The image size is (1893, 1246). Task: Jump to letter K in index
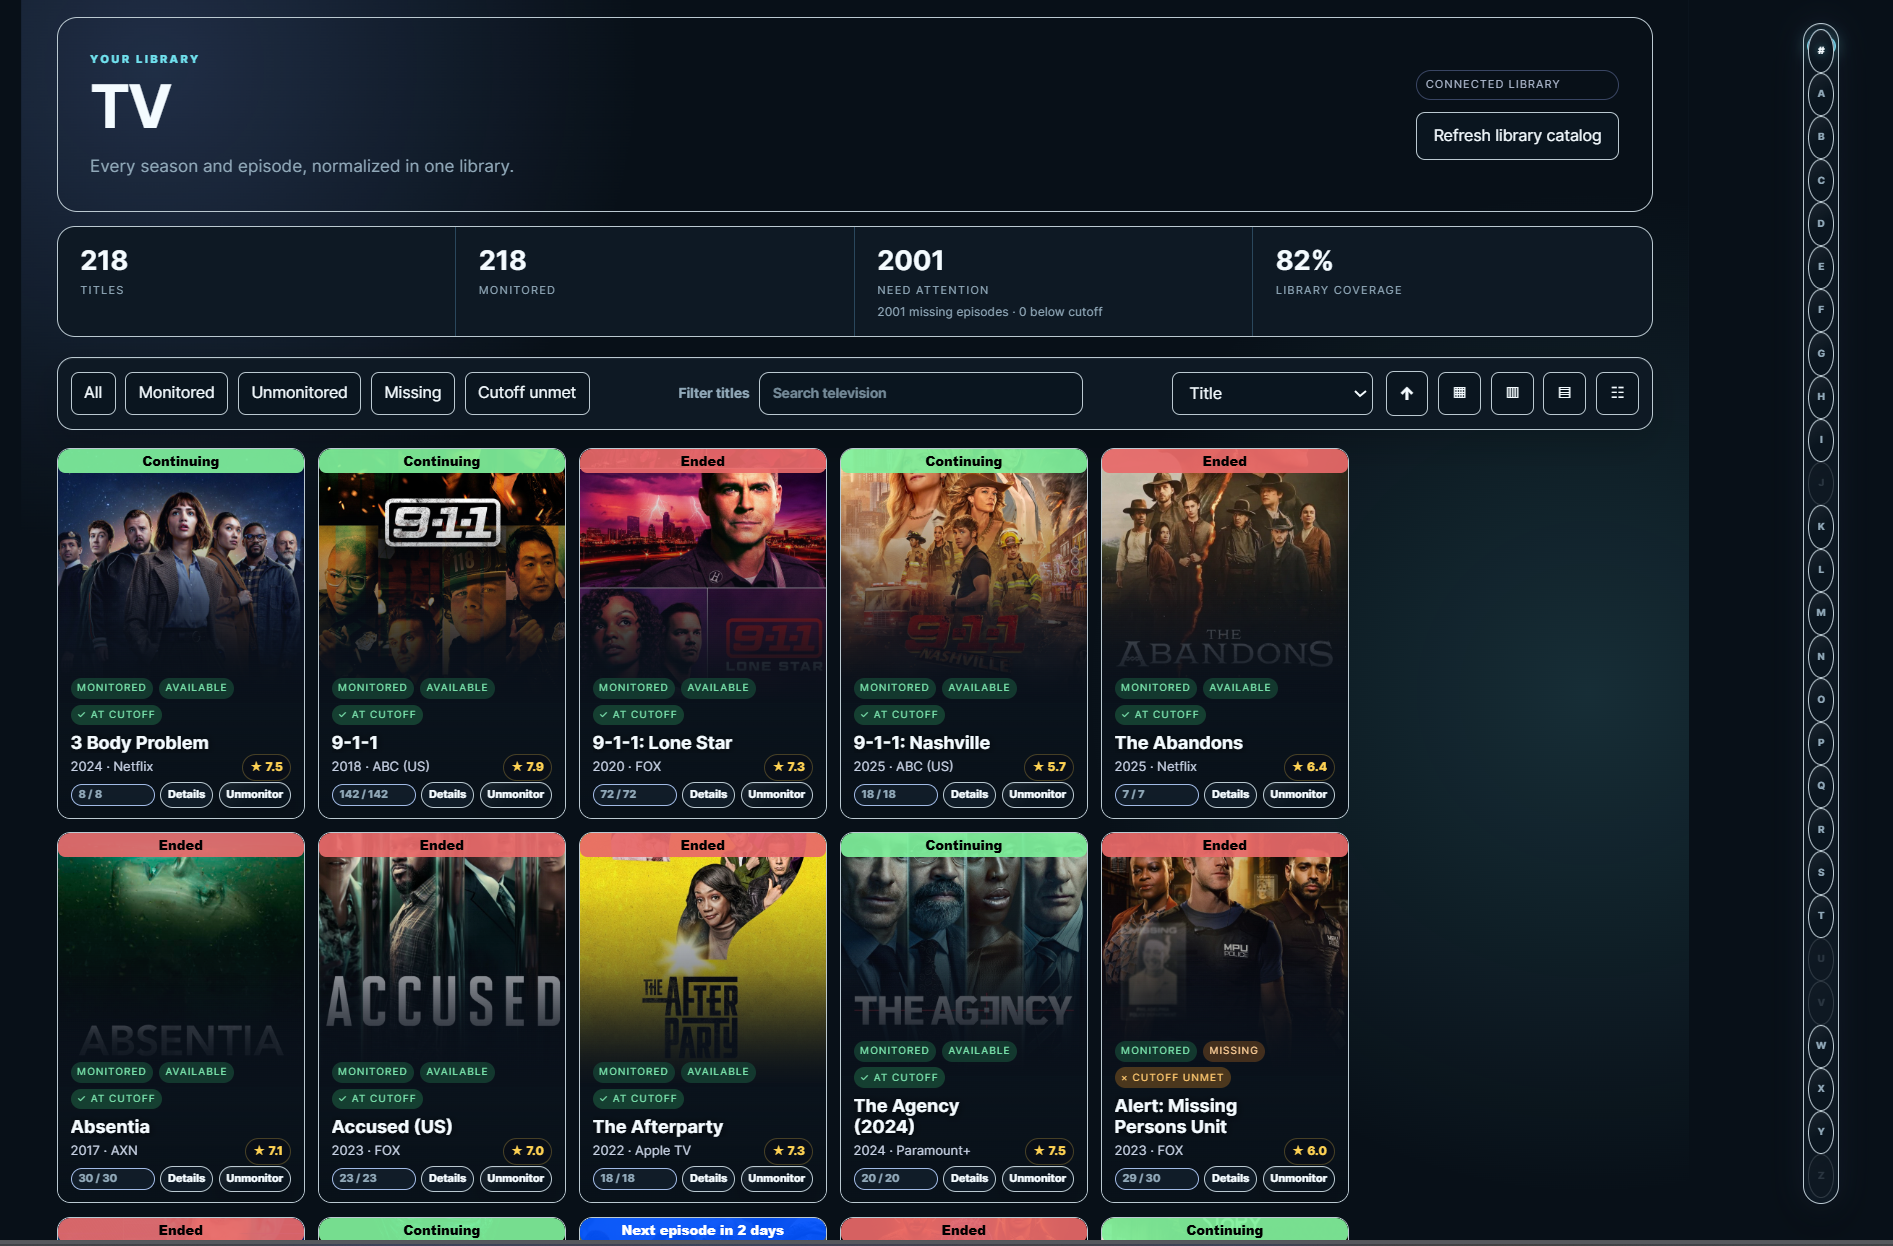[x=1821, y=526]
